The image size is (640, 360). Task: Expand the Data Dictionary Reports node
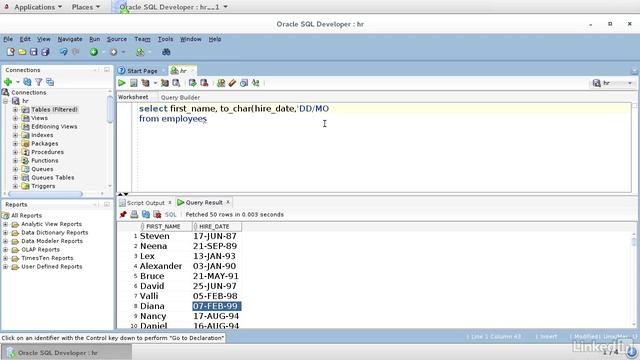(5, 233)
